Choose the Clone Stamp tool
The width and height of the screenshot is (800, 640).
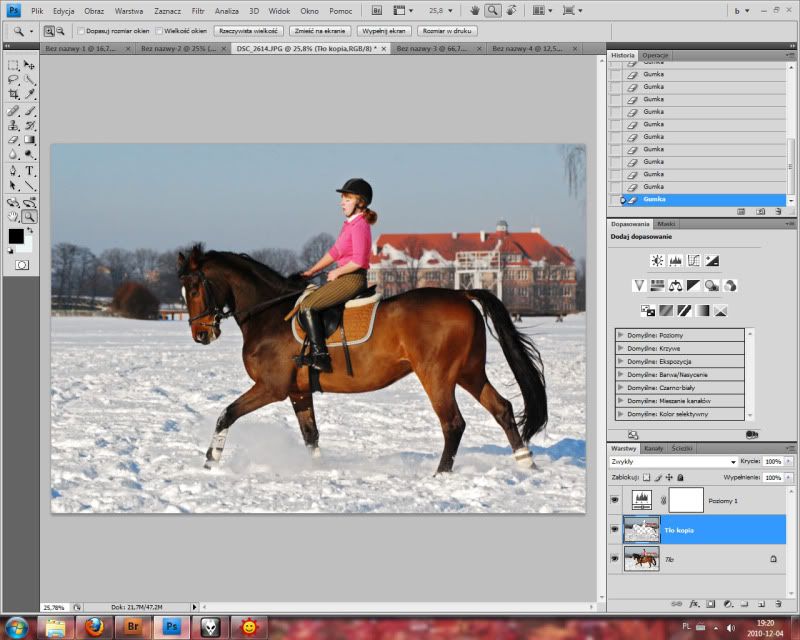click(x=13, y=125)
